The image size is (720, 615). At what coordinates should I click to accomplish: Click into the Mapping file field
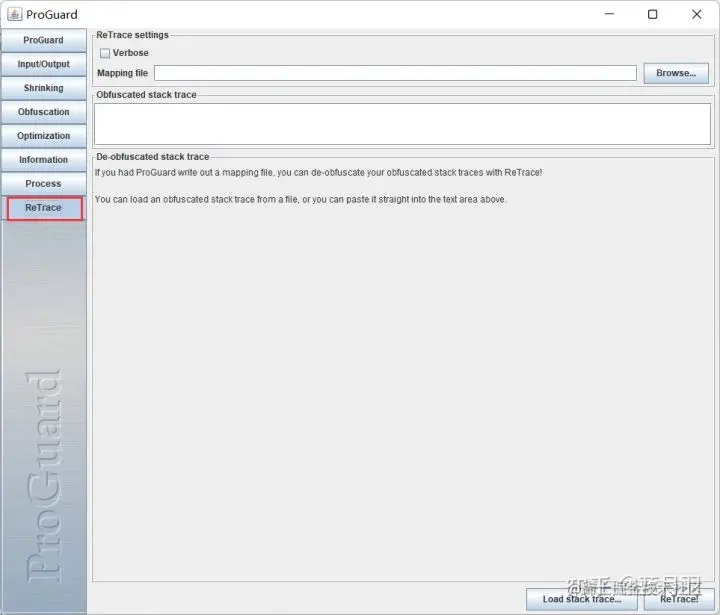point(395,73)
